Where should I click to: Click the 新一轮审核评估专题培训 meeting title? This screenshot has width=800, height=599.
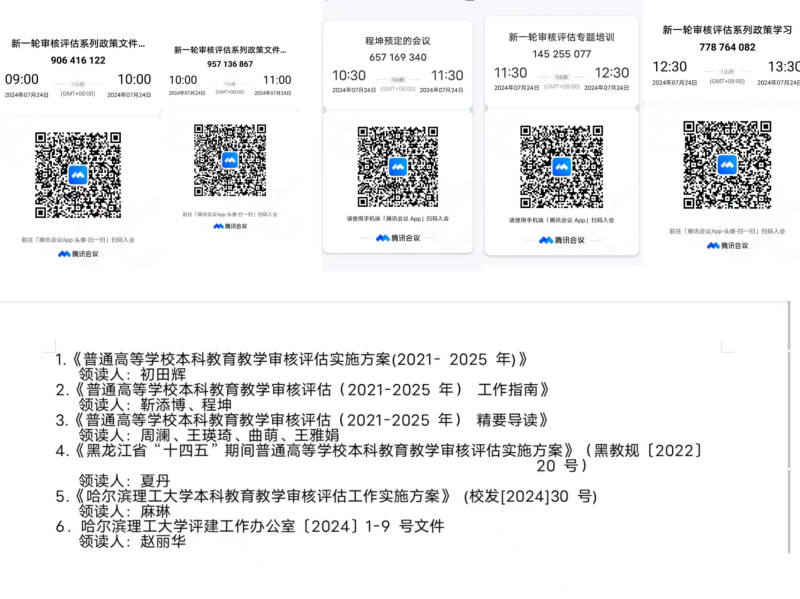561,37
